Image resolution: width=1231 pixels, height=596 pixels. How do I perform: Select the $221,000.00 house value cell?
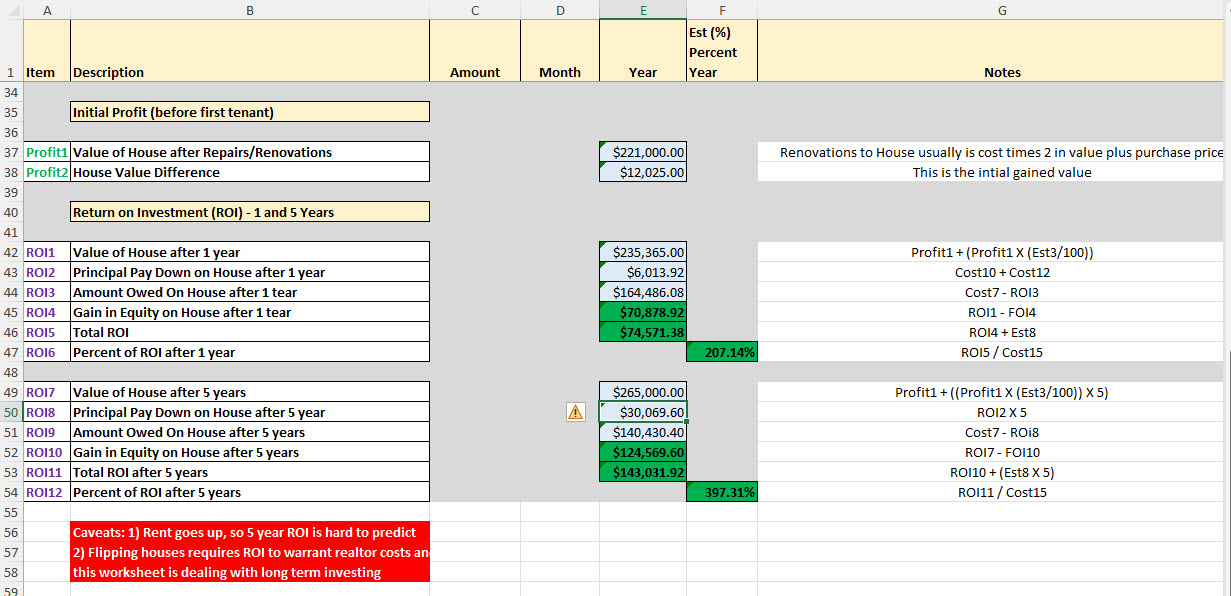(643, 152)
